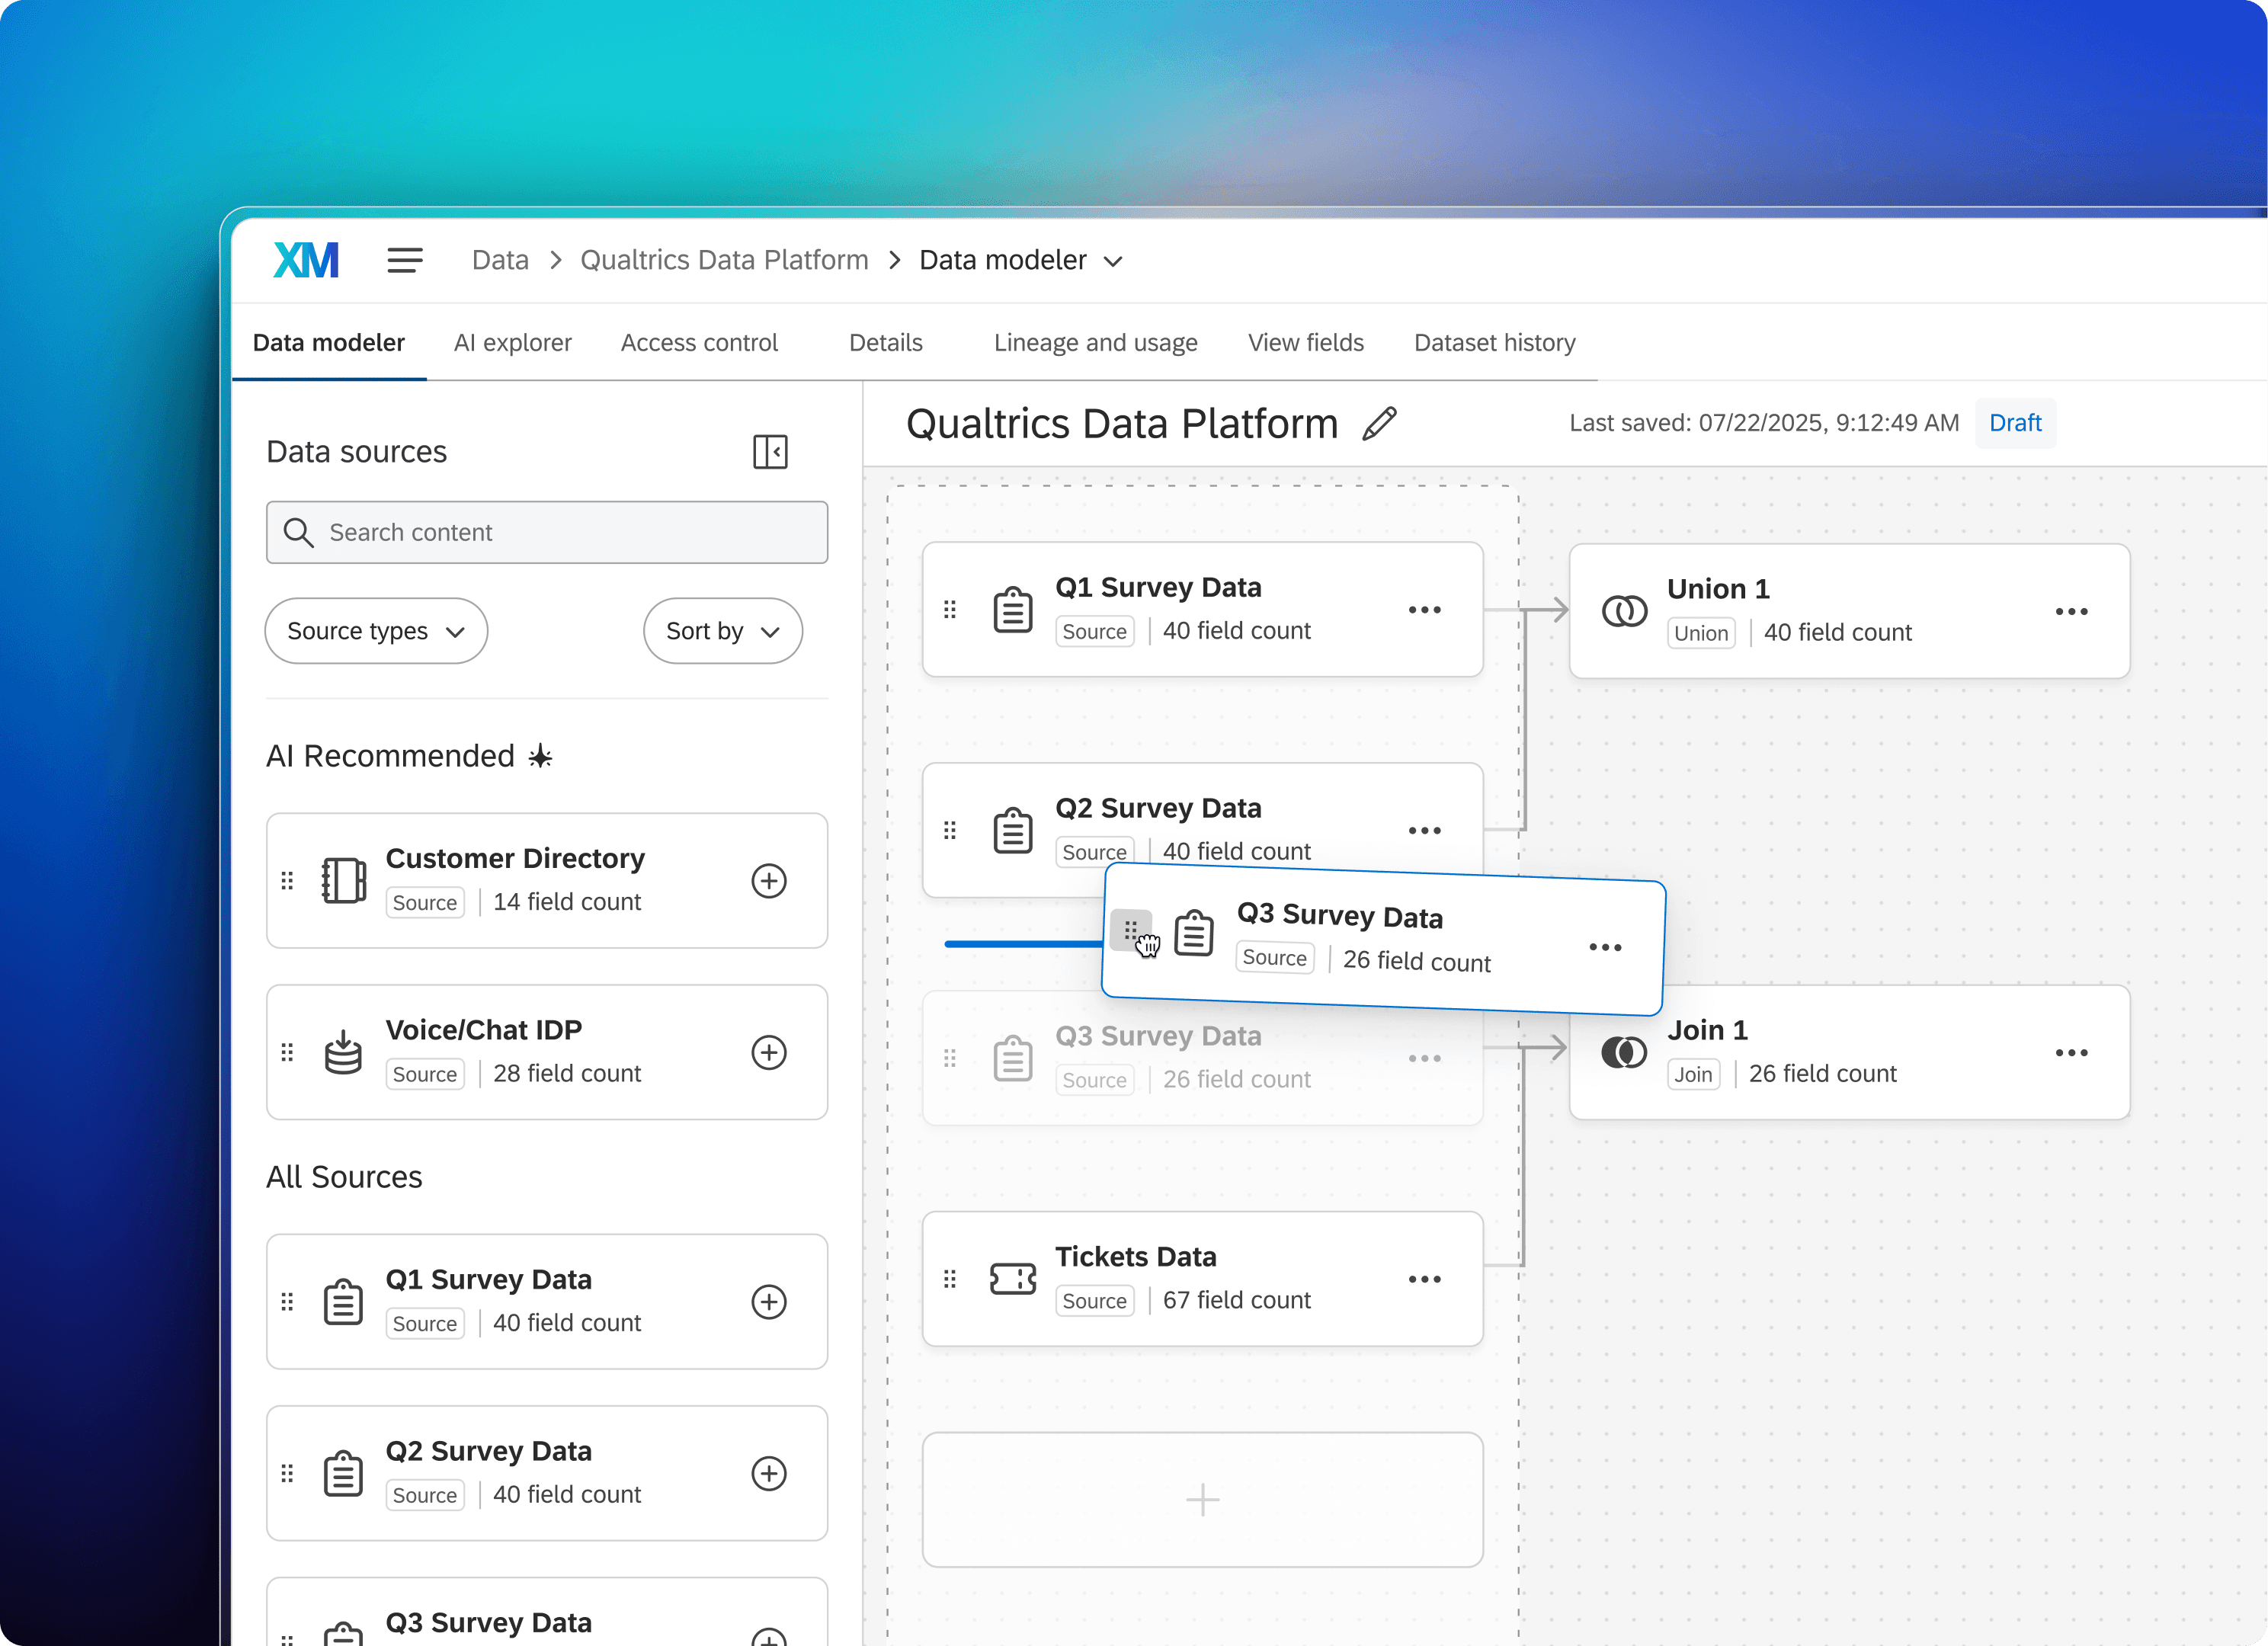Edit the dataset title with pencil icon
This screenshot has height=1646, width=2268.
(x=1379, y=424)
